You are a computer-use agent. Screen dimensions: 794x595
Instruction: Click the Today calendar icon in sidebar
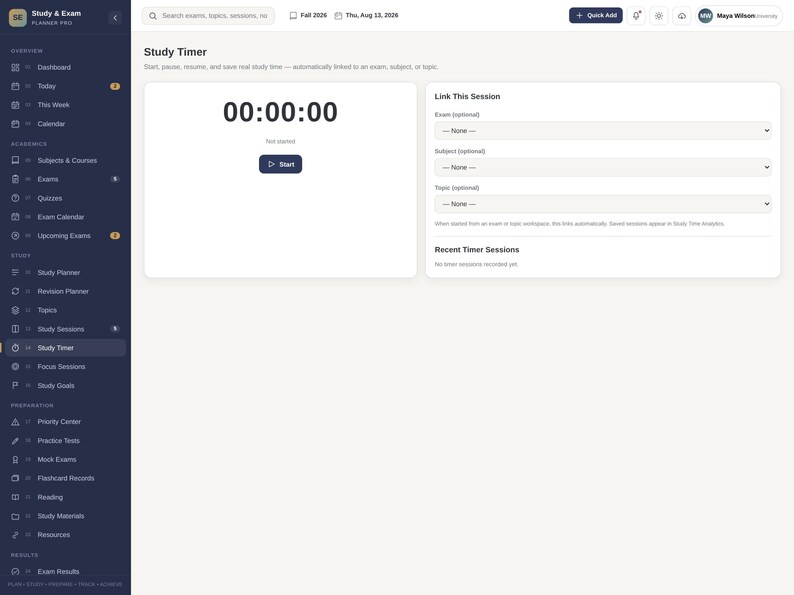[15, 86]
